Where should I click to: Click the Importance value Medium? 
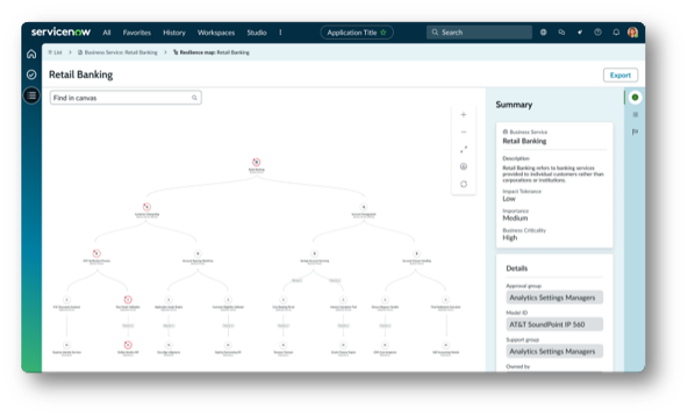point(515,218)
